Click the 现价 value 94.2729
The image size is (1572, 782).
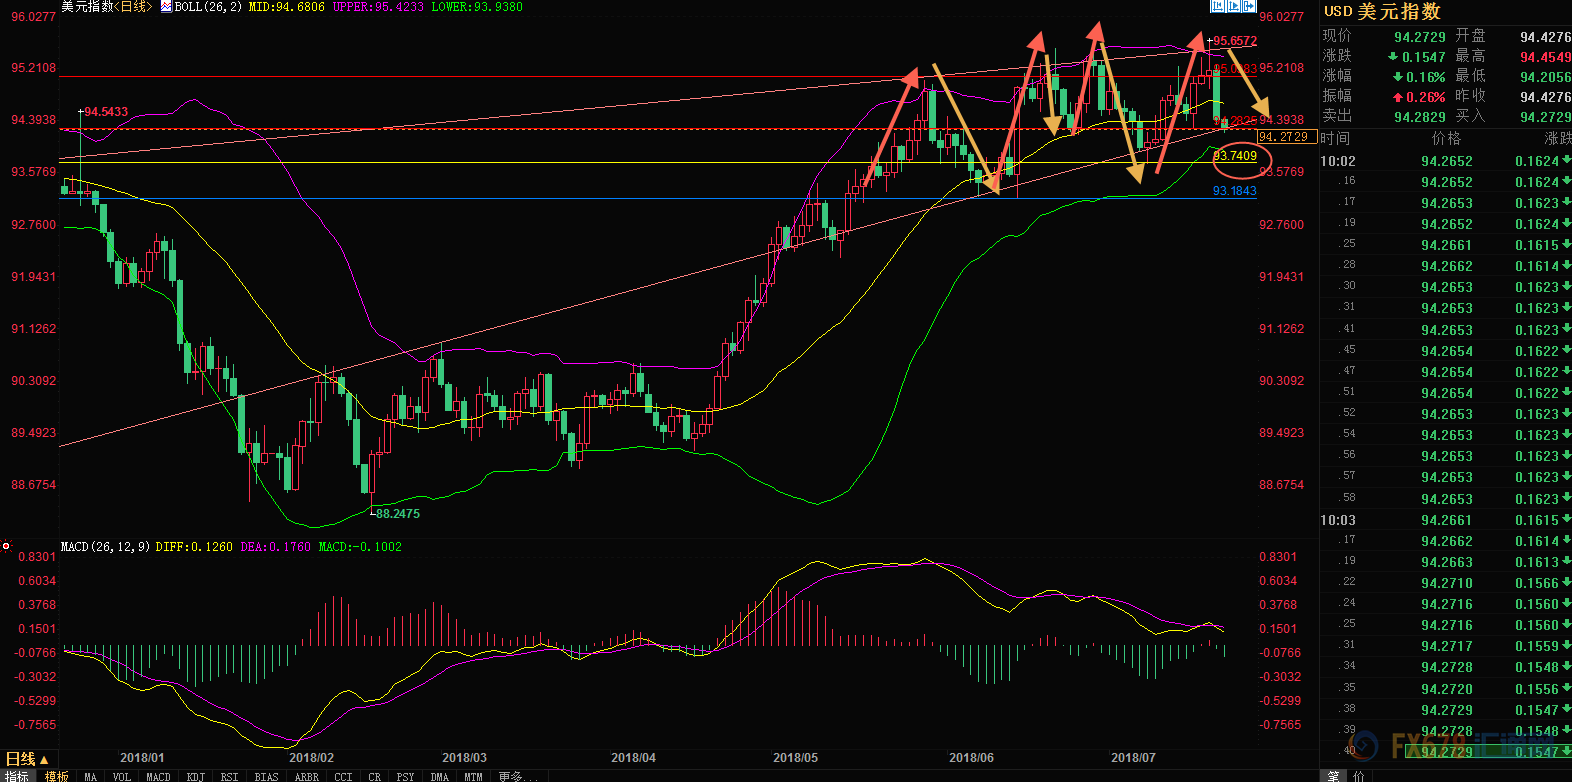coord(1420,37)
